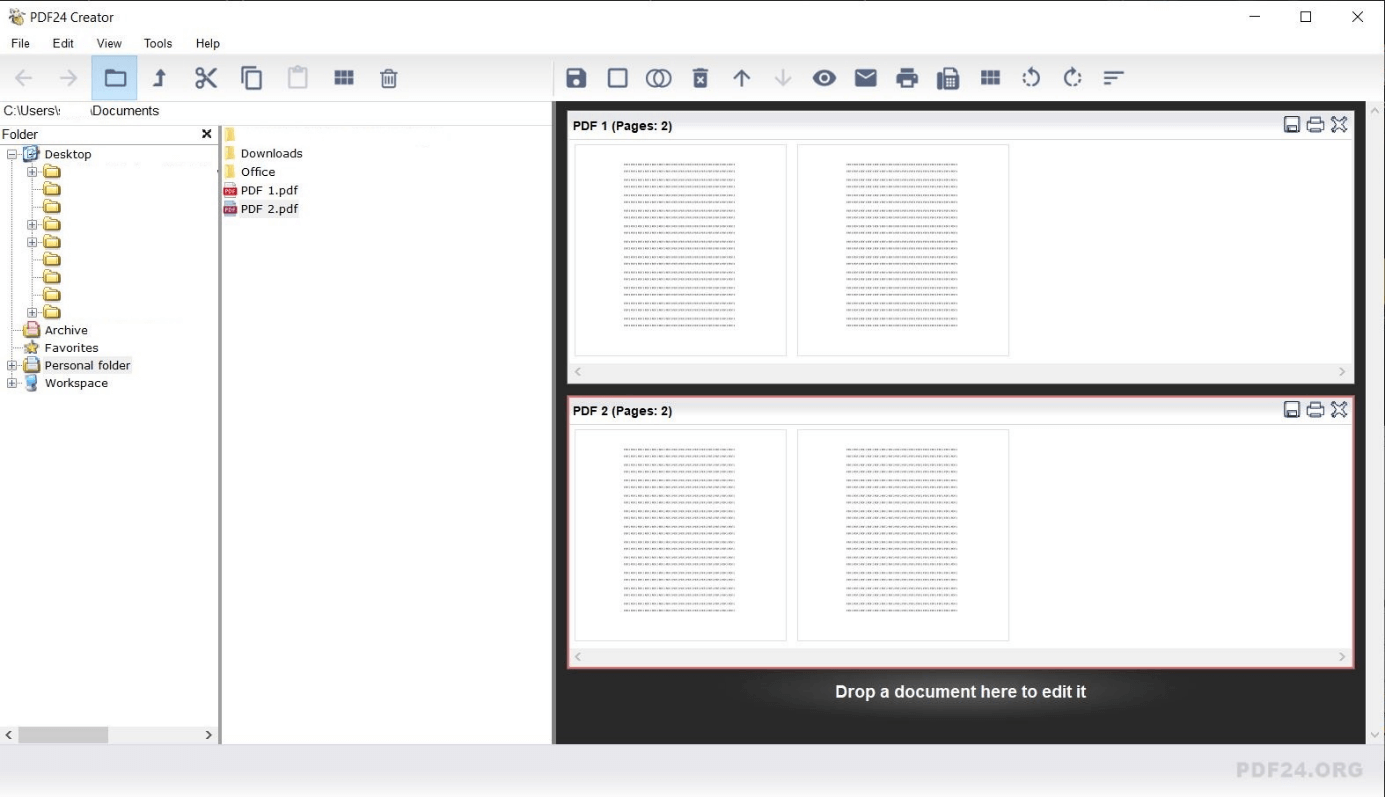Viewport: 1385px width, 797px height.
Task: Click left scroll arrow in PDF 2 panel
Action: tap(578, 657)
